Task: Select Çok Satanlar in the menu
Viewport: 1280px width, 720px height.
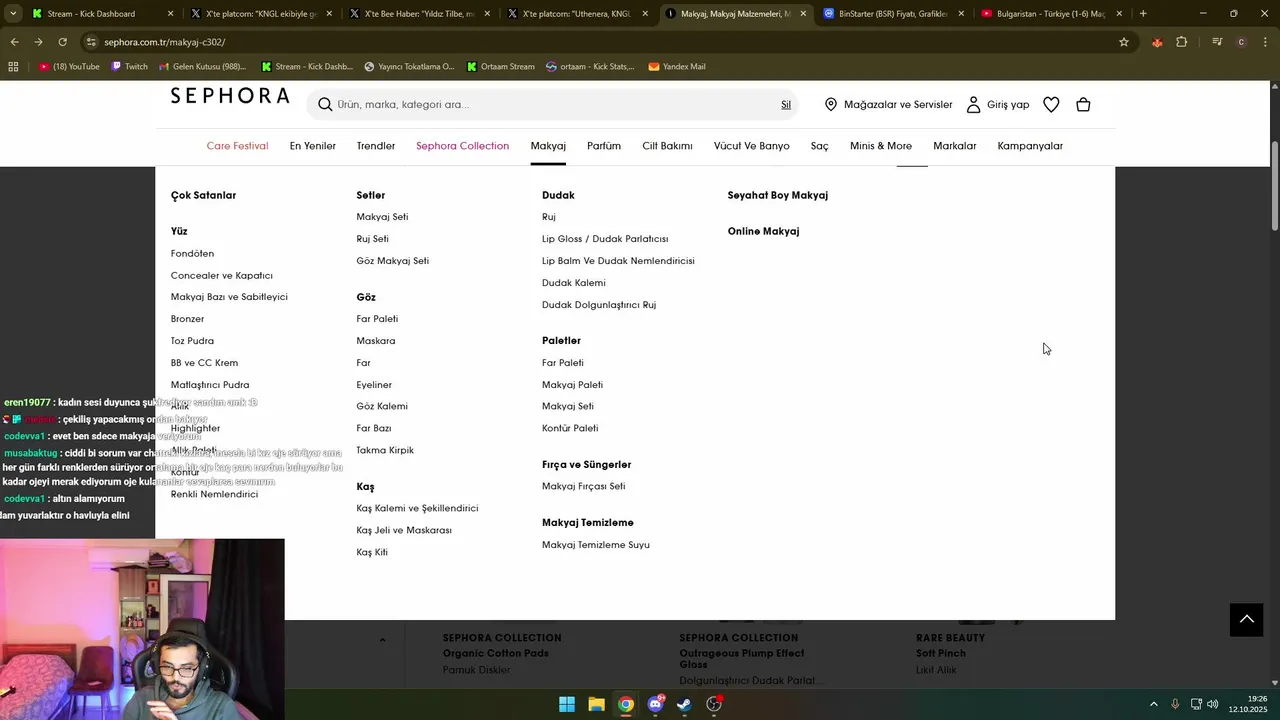Action: [203, 195]
